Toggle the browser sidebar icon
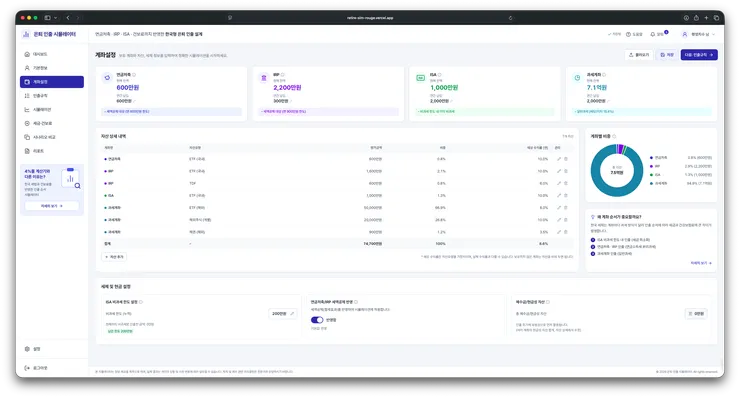 pos(48,18)
